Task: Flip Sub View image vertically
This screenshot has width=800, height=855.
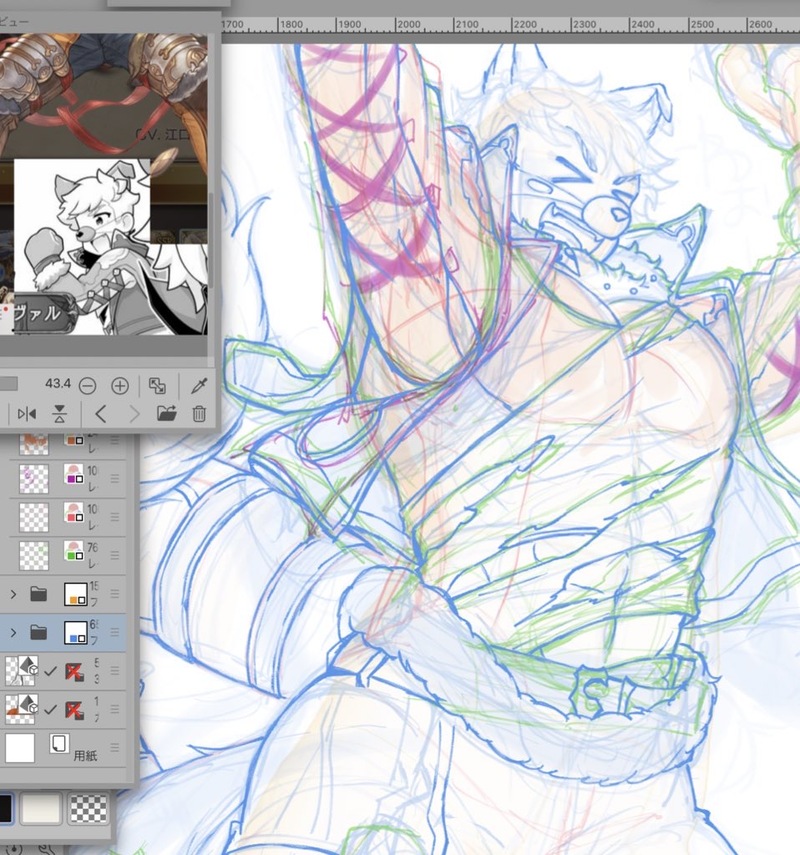Action: pyautogui.click(x=60, y=414)
